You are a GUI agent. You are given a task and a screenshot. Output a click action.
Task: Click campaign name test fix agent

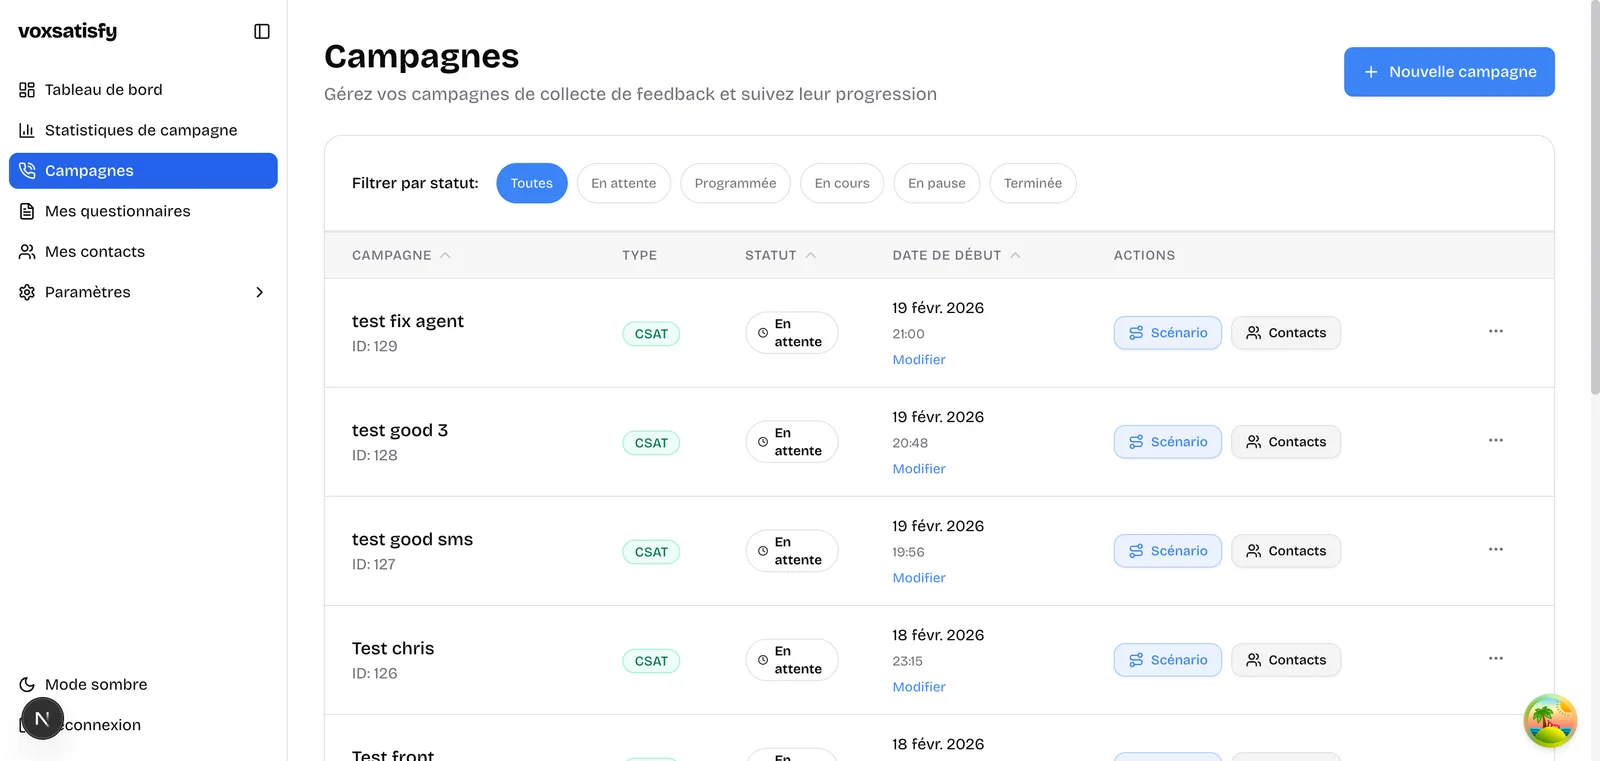tap(408, 321)
